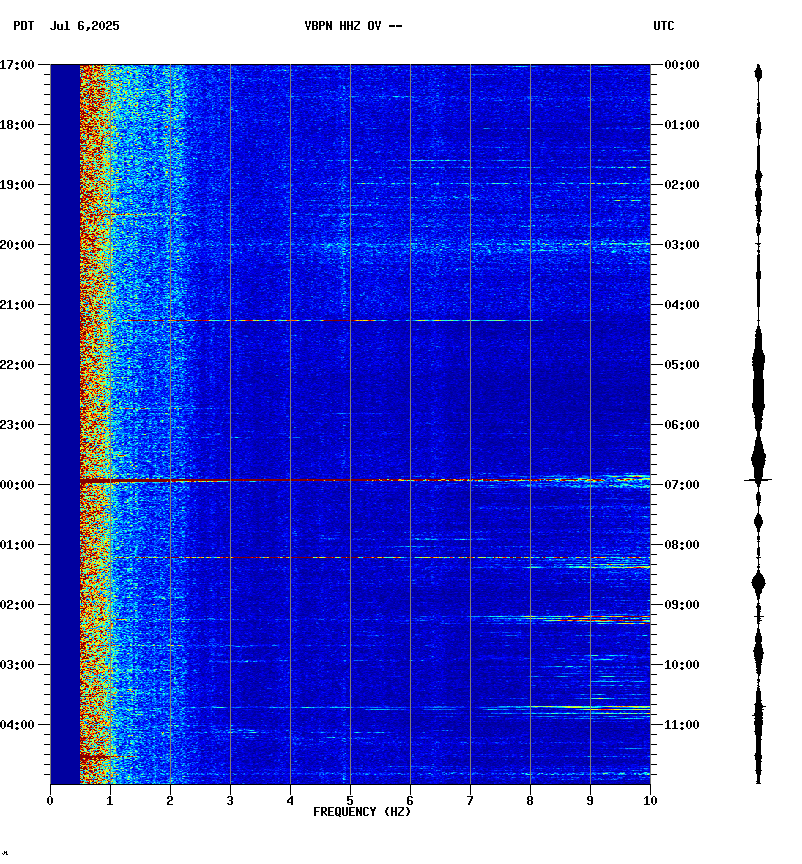Click the FREQUENCY (HZ) axis title
Image resolution: width=802 pixels, height=864 pixels.
click(362, 812)
